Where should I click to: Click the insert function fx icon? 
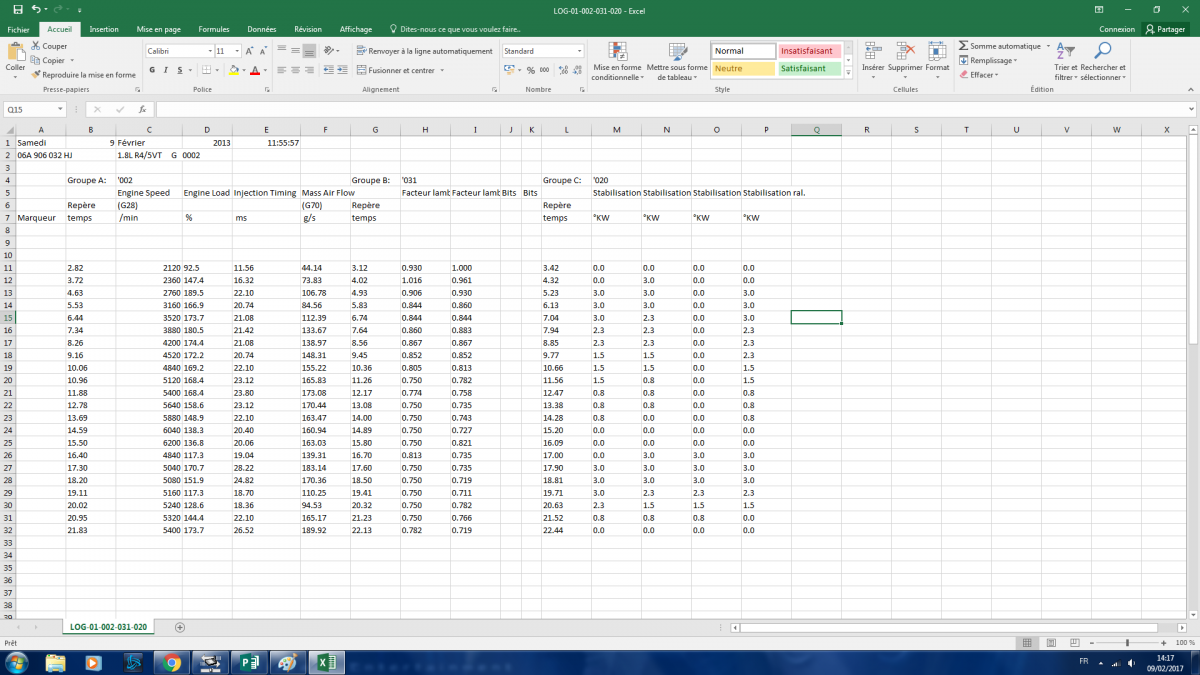(x=142, y=110)
